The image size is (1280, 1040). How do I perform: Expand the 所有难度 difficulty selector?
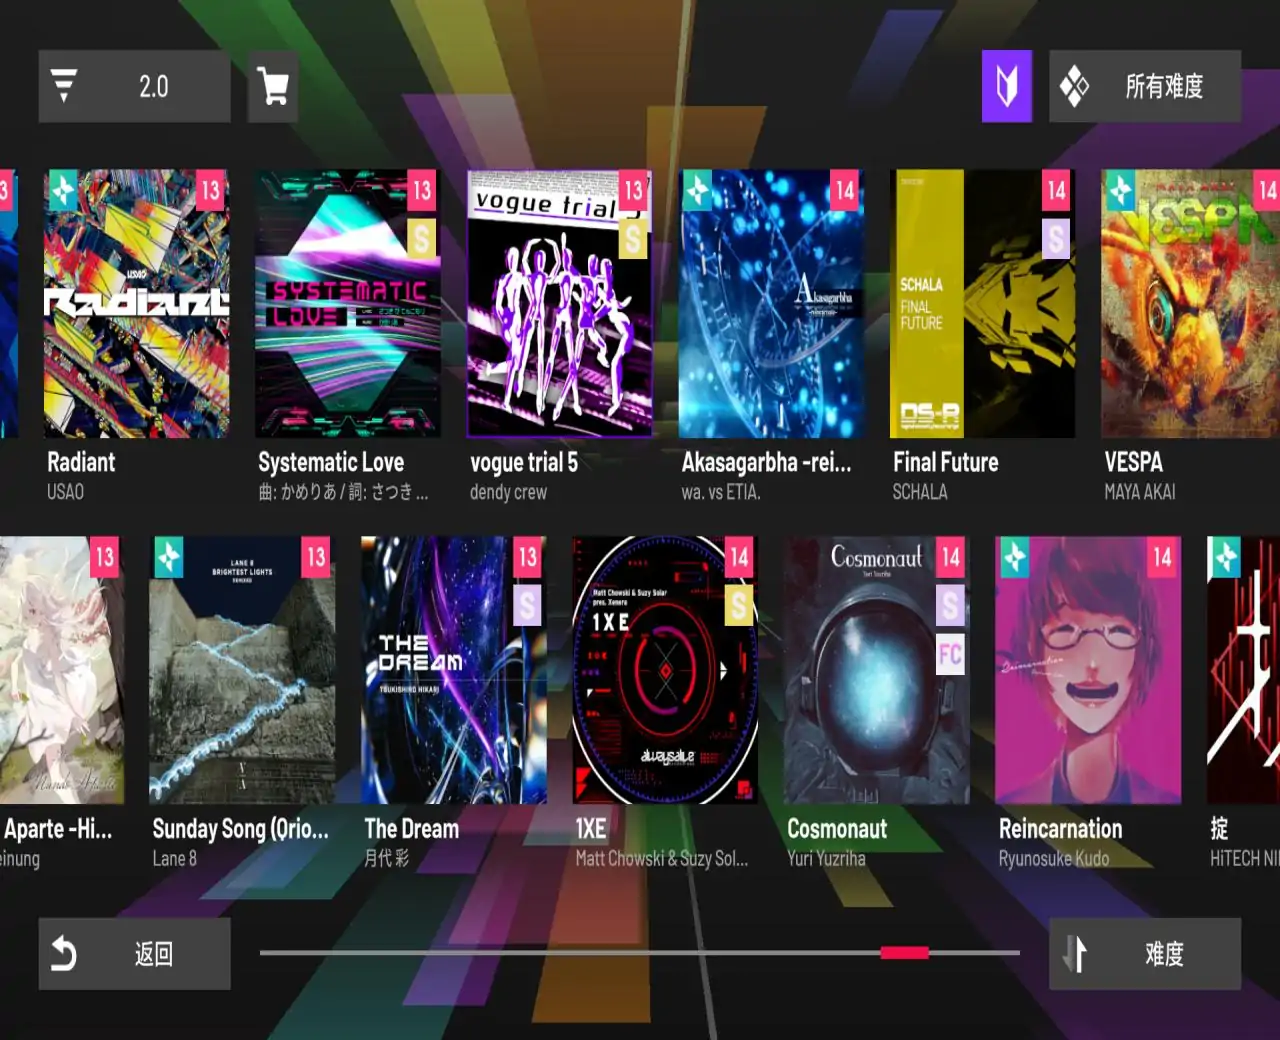tap(1145, 87)
